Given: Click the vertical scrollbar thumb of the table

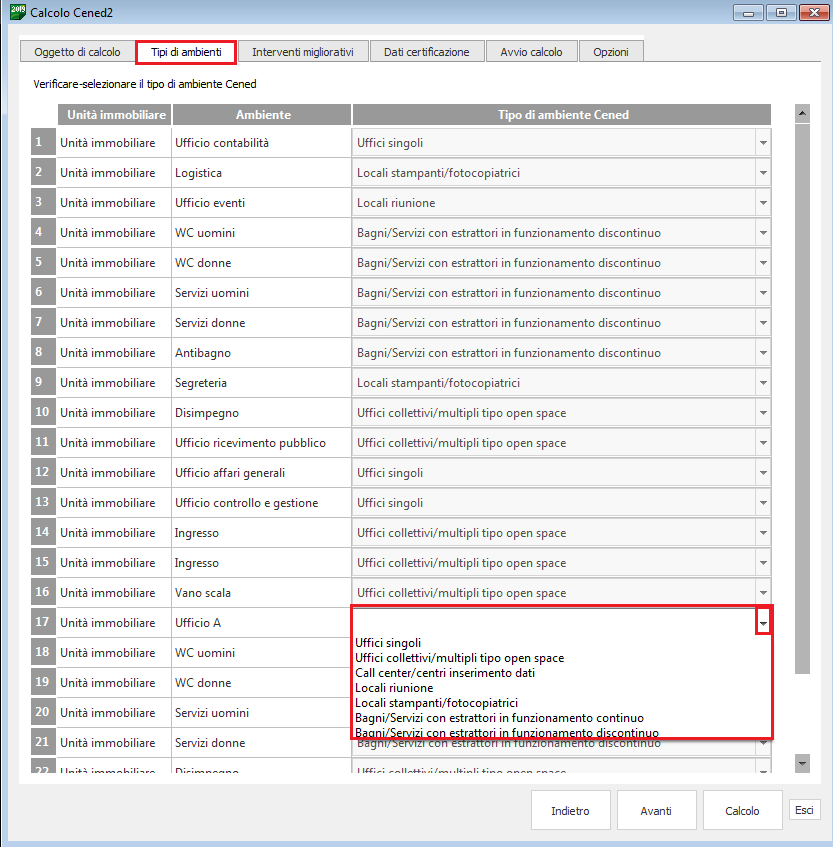Looking at the screenshot, I should click(802, 400).
